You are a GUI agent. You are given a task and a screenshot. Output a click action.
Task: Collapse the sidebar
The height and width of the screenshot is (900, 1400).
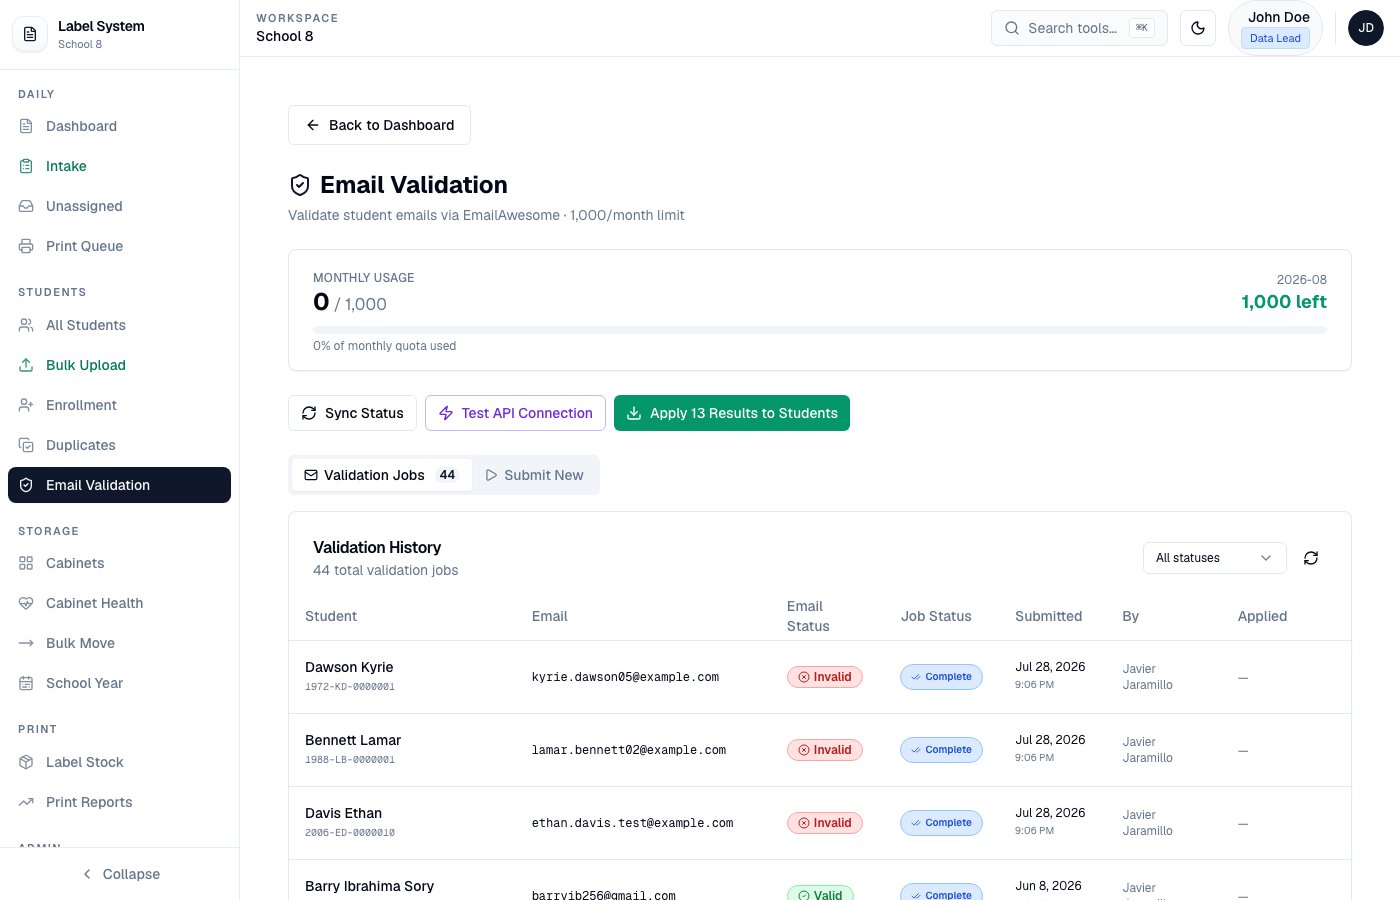click(120, 874)
